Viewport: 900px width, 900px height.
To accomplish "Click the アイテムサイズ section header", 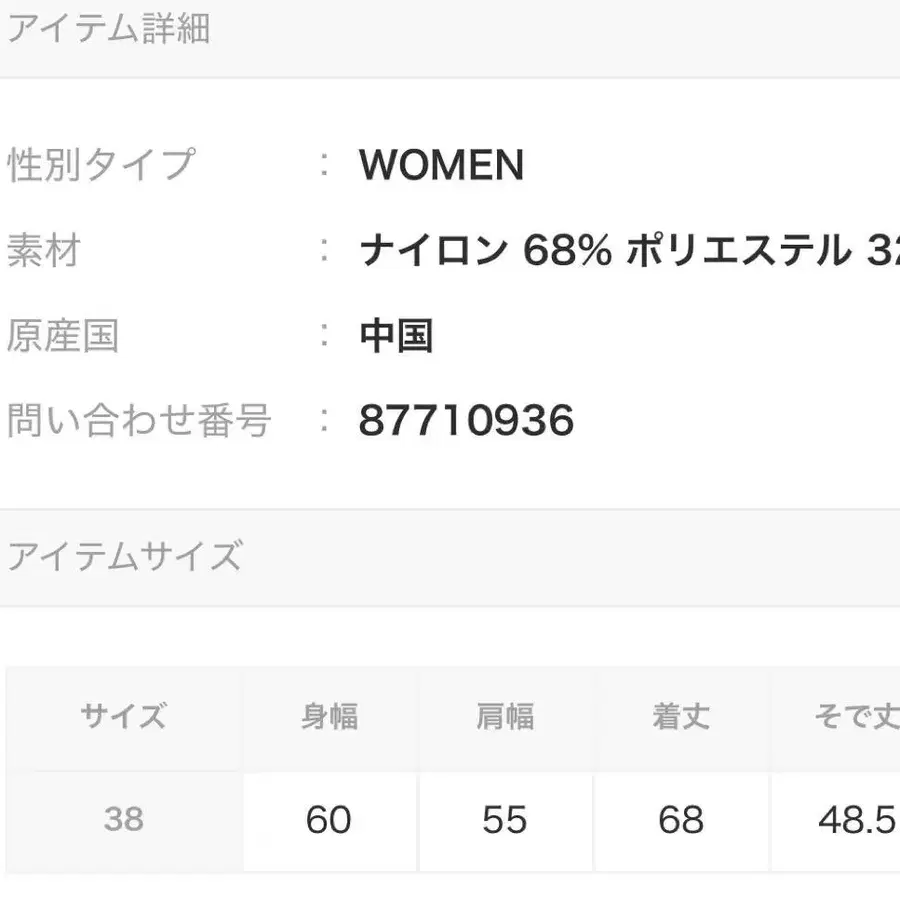I will [x=124, y=556].
